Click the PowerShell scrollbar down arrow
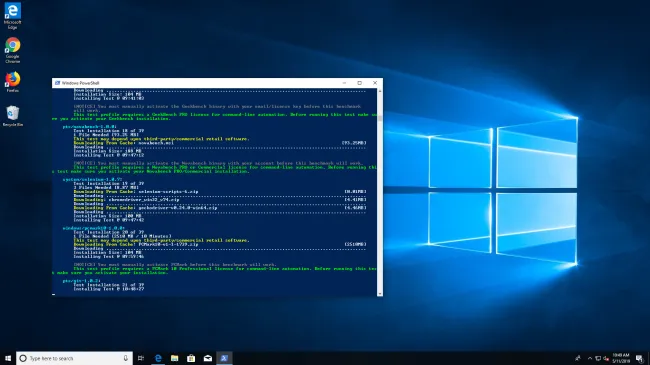The image size is (650, 365). [x=380, y=294]
